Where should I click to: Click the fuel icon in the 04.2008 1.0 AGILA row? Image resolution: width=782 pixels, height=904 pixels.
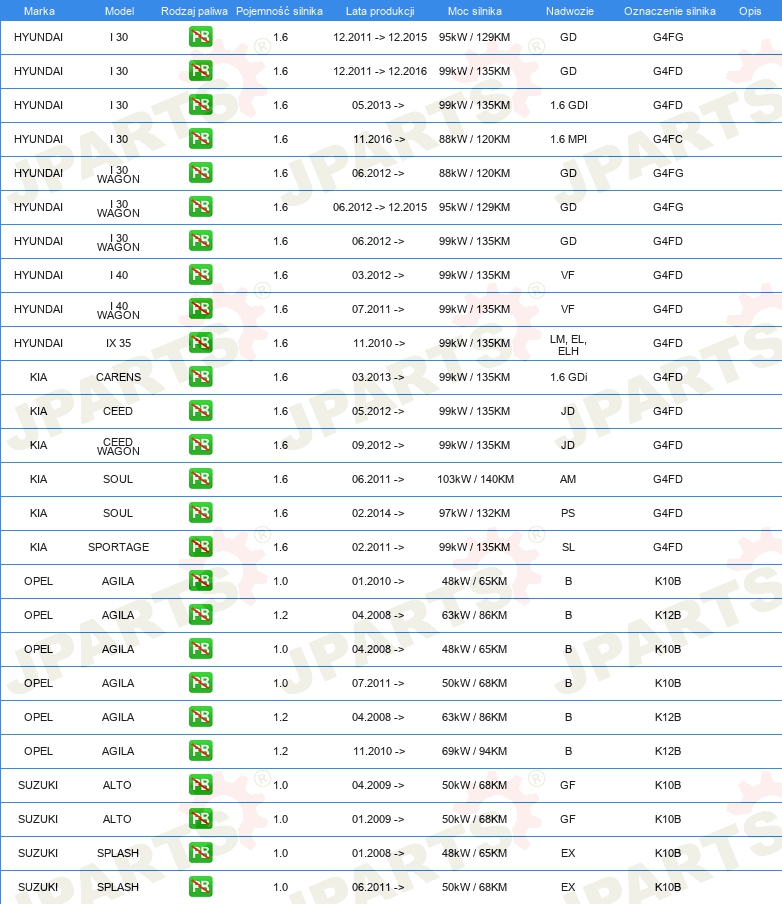(200, 649)
